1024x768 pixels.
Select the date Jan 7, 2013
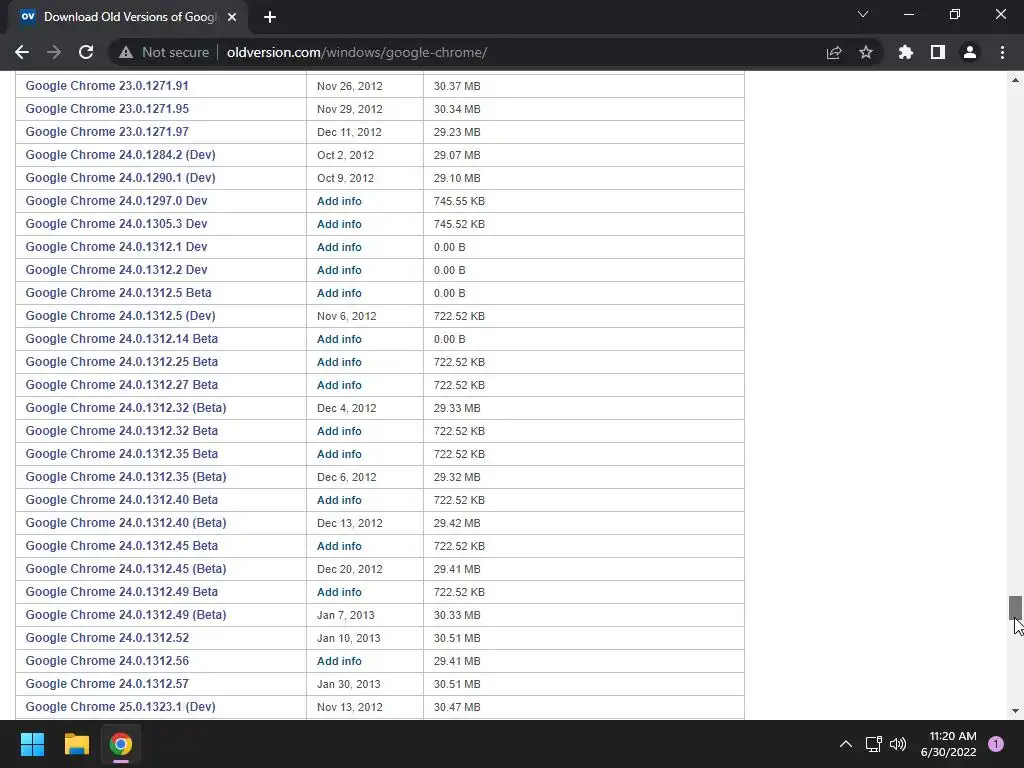click(345, 615)
